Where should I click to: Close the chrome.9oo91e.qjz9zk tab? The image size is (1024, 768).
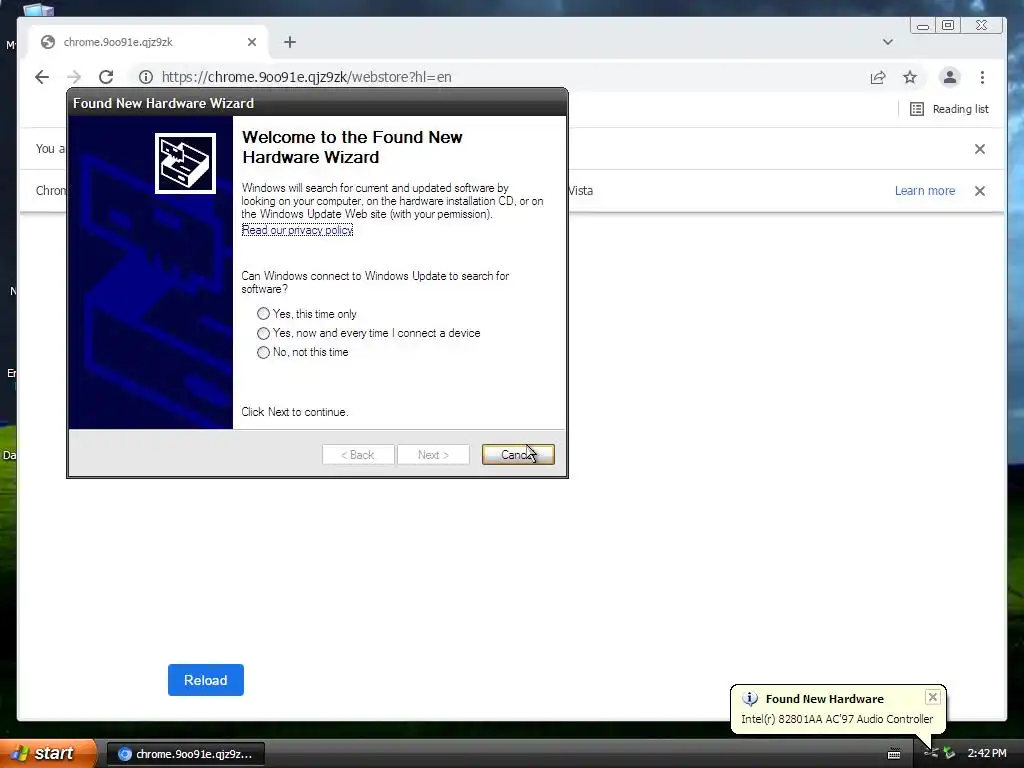click(x=252, y=42)
